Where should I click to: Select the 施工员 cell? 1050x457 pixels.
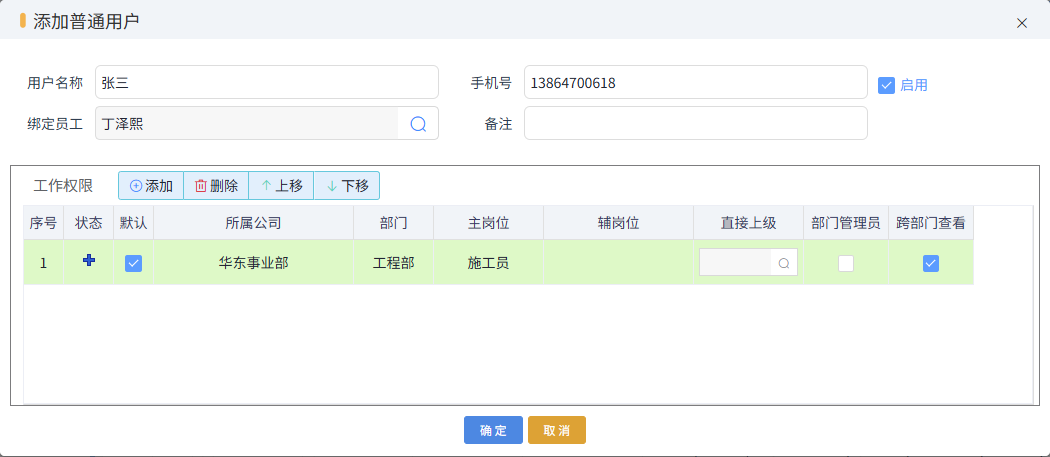point(488,263)
